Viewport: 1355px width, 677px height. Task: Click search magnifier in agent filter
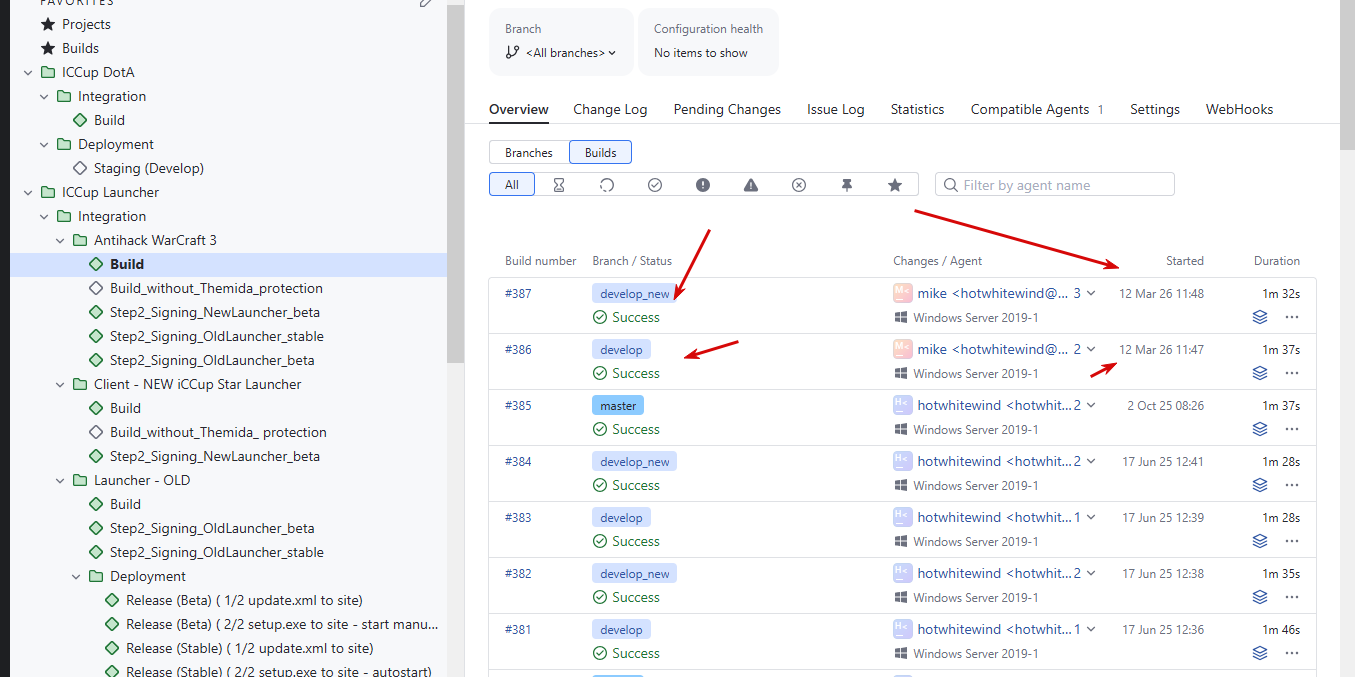click(x=950, y=185)
